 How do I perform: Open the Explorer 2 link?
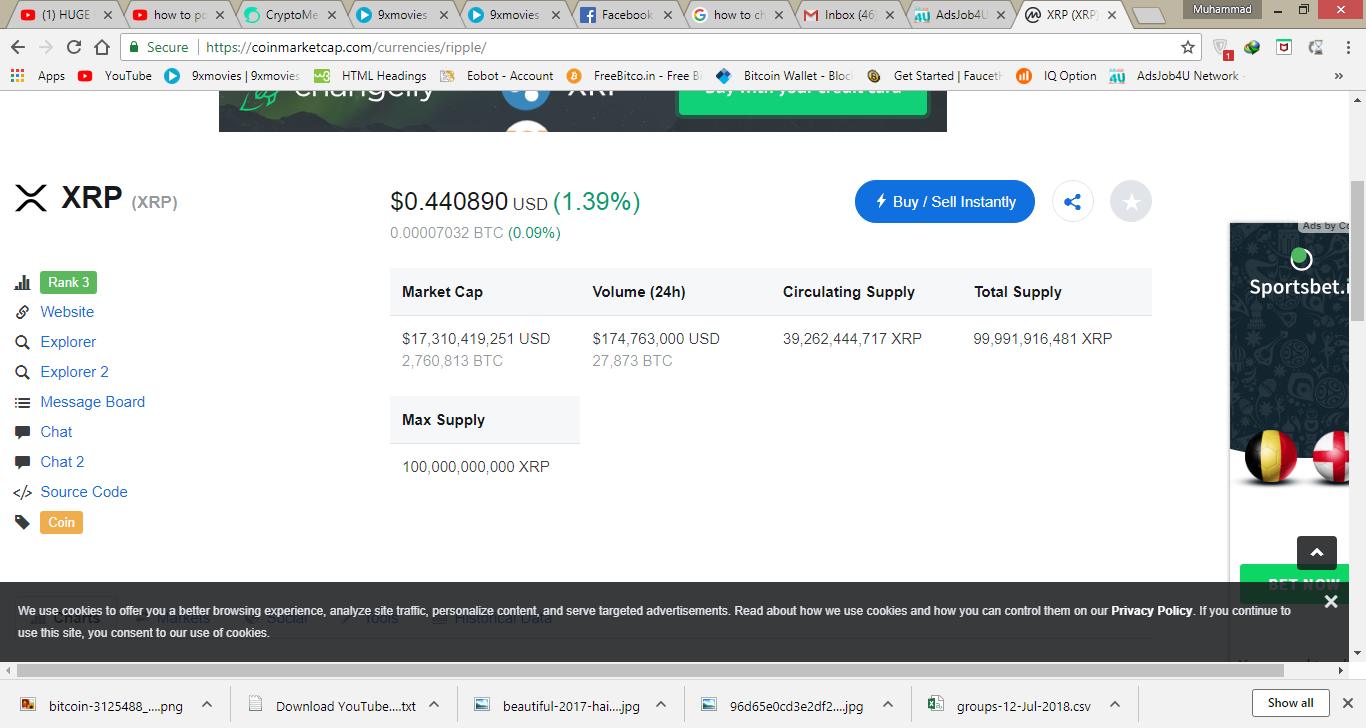(x=75, y=372)
